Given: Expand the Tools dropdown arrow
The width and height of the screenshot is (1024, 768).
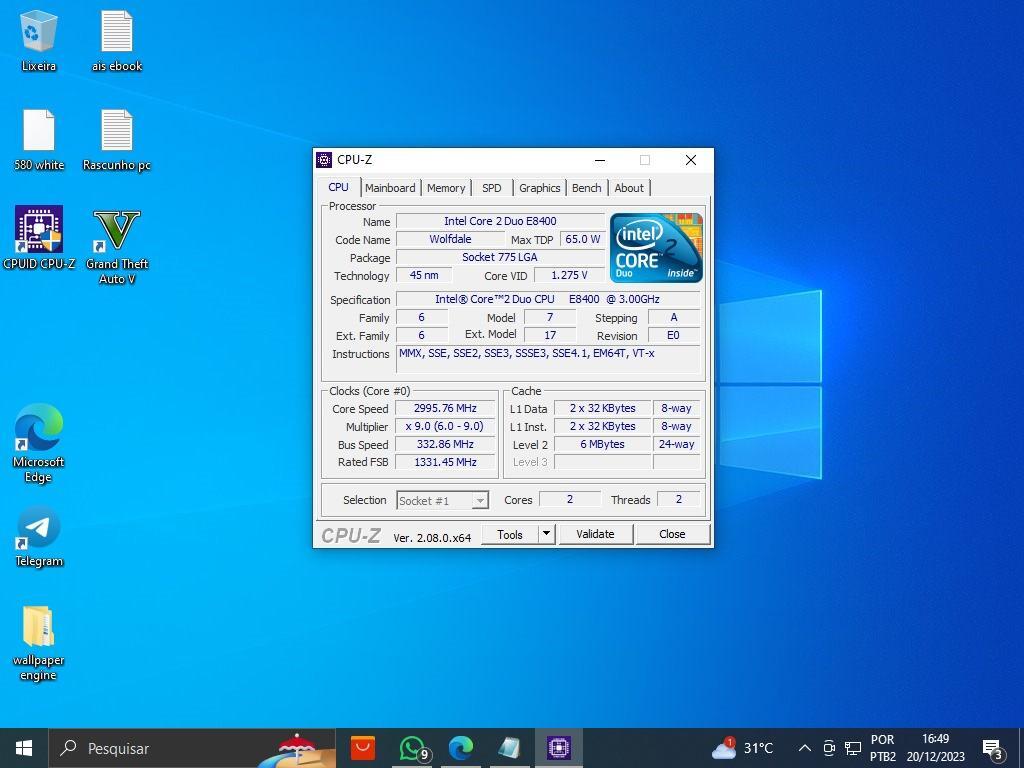Looking at the screenshot, I should 547,534.
